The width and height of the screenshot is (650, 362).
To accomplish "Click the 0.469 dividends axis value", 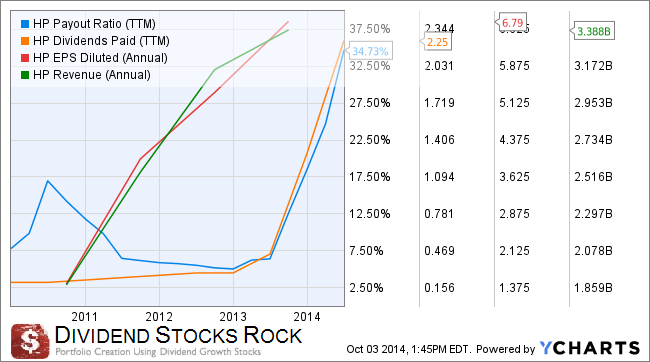I will tap(439, 251).
